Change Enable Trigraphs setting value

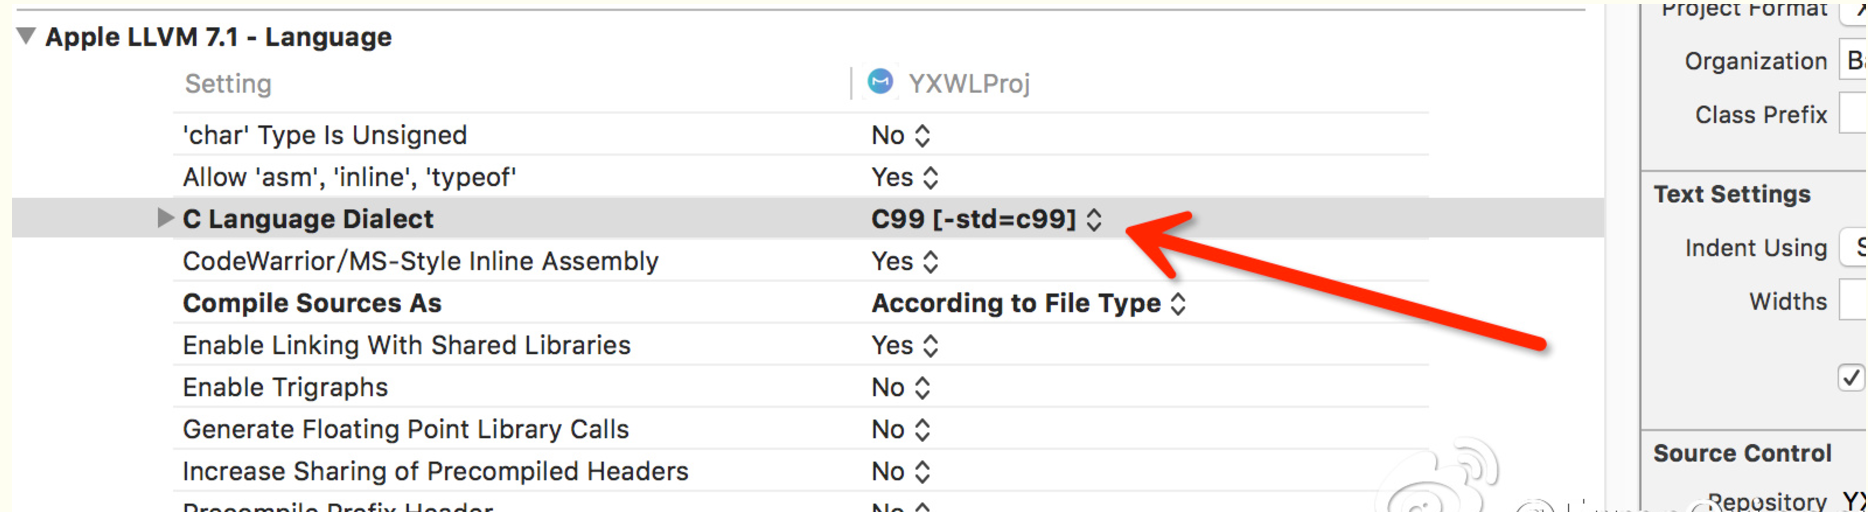point(901,387)
